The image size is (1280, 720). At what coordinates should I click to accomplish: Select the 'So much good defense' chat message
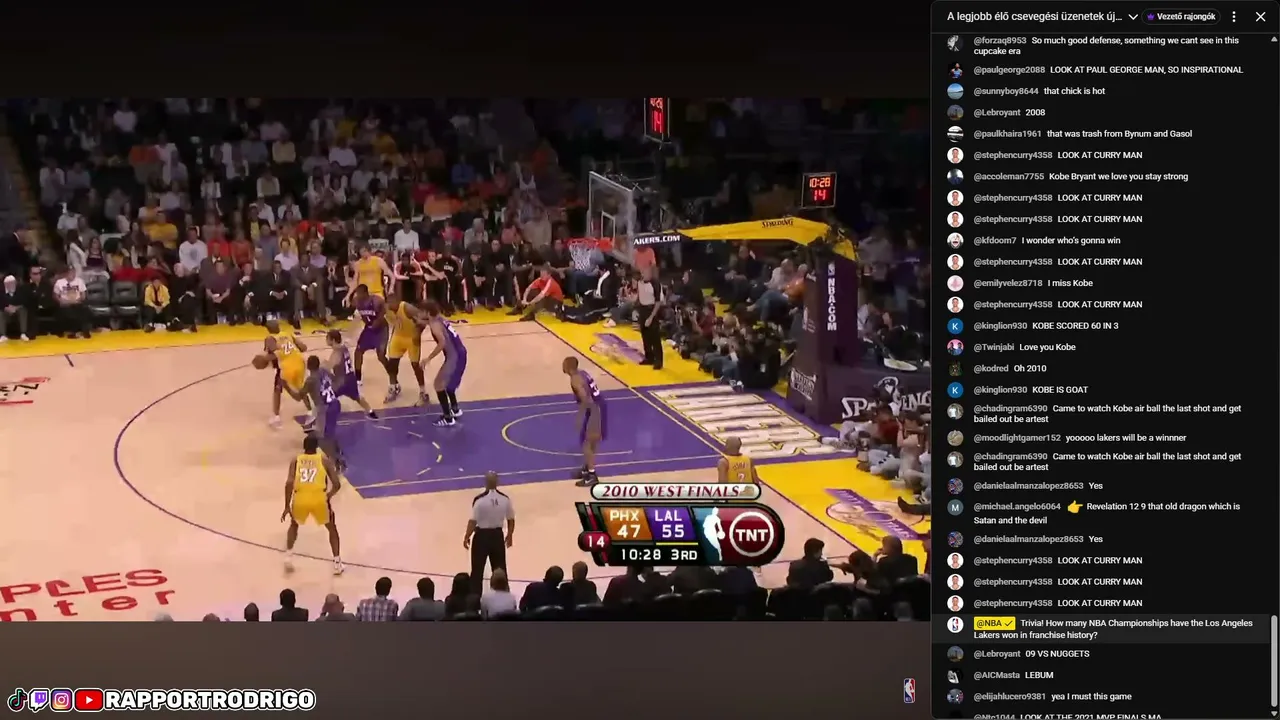click(1106, 46)
